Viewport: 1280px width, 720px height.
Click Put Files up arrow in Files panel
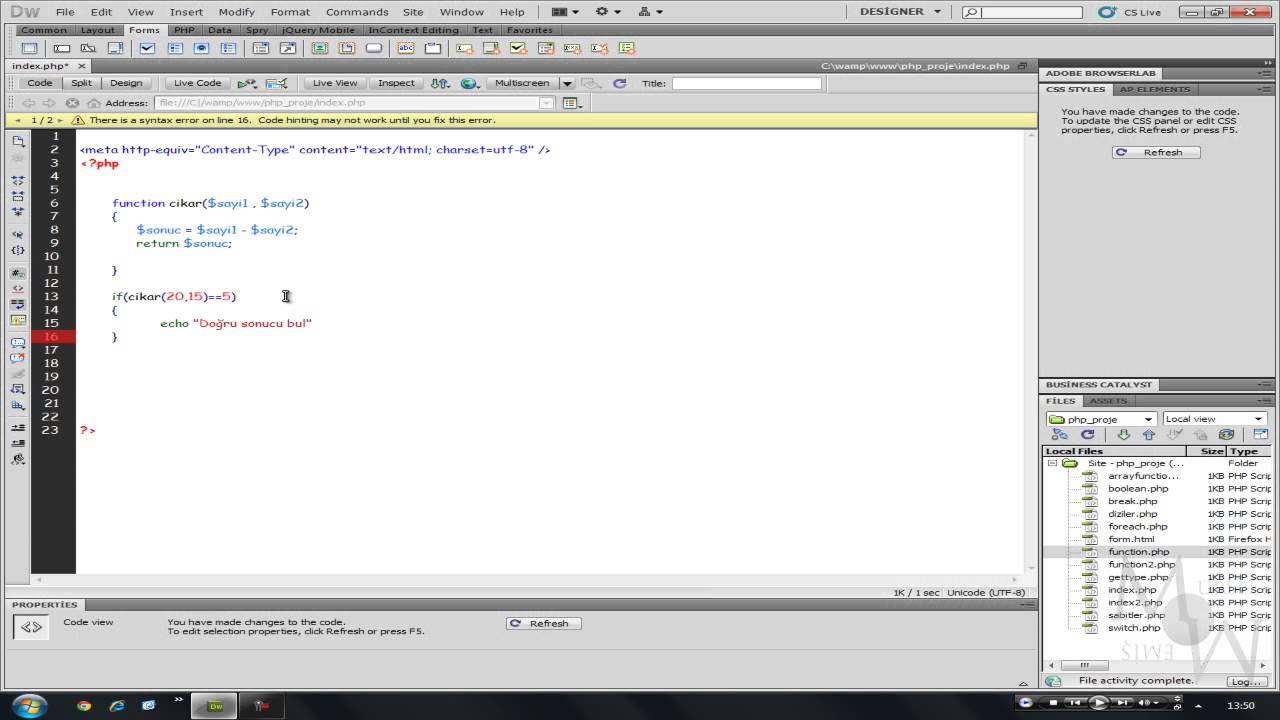tap(1148, 435)
